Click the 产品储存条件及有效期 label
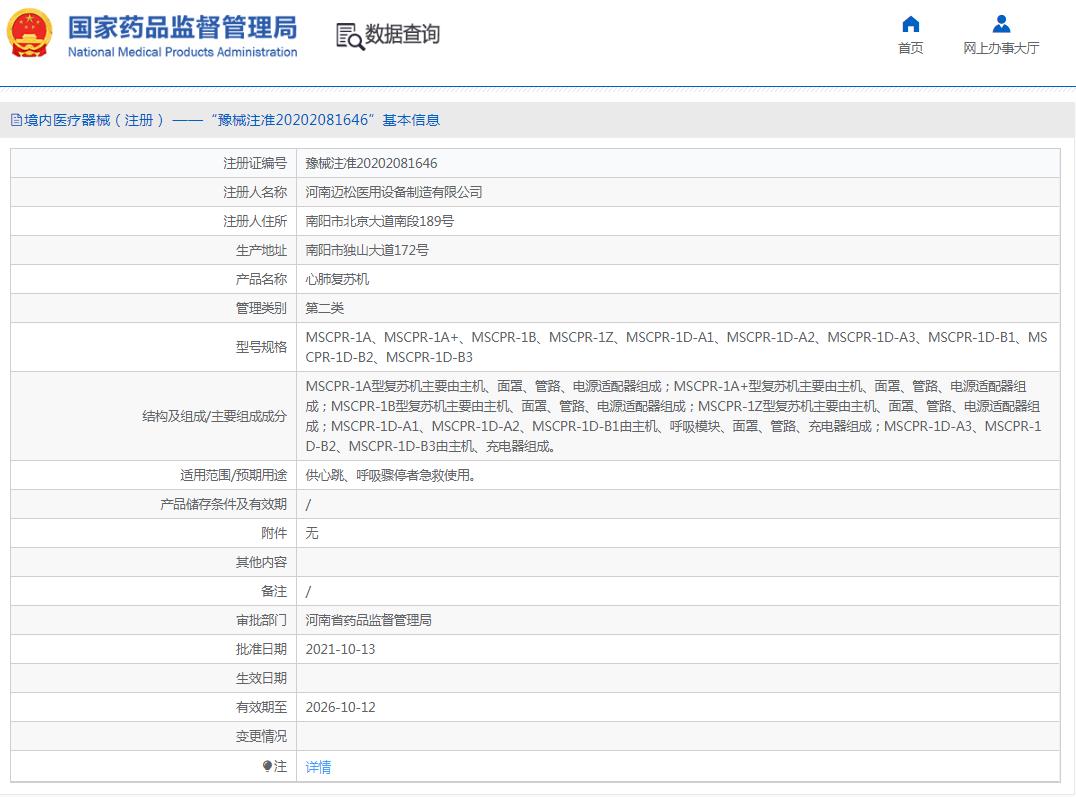 223,504
